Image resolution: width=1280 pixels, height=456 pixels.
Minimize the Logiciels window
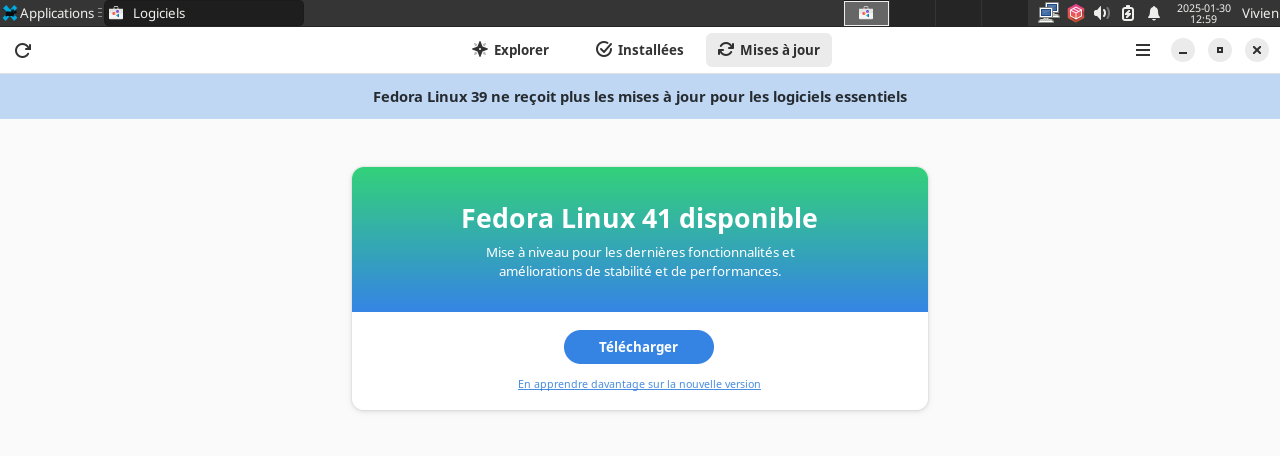click(x=1183, y=50)
